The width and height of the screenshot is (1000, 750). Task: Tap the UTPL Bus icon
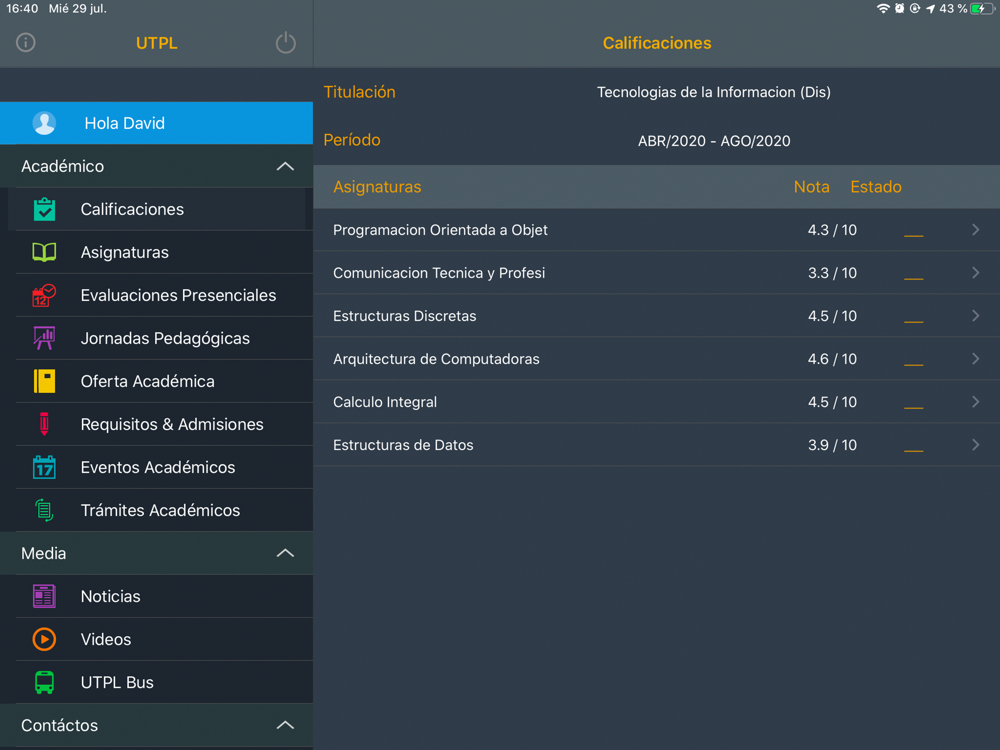pyautogui.click(x=44, y=682)
